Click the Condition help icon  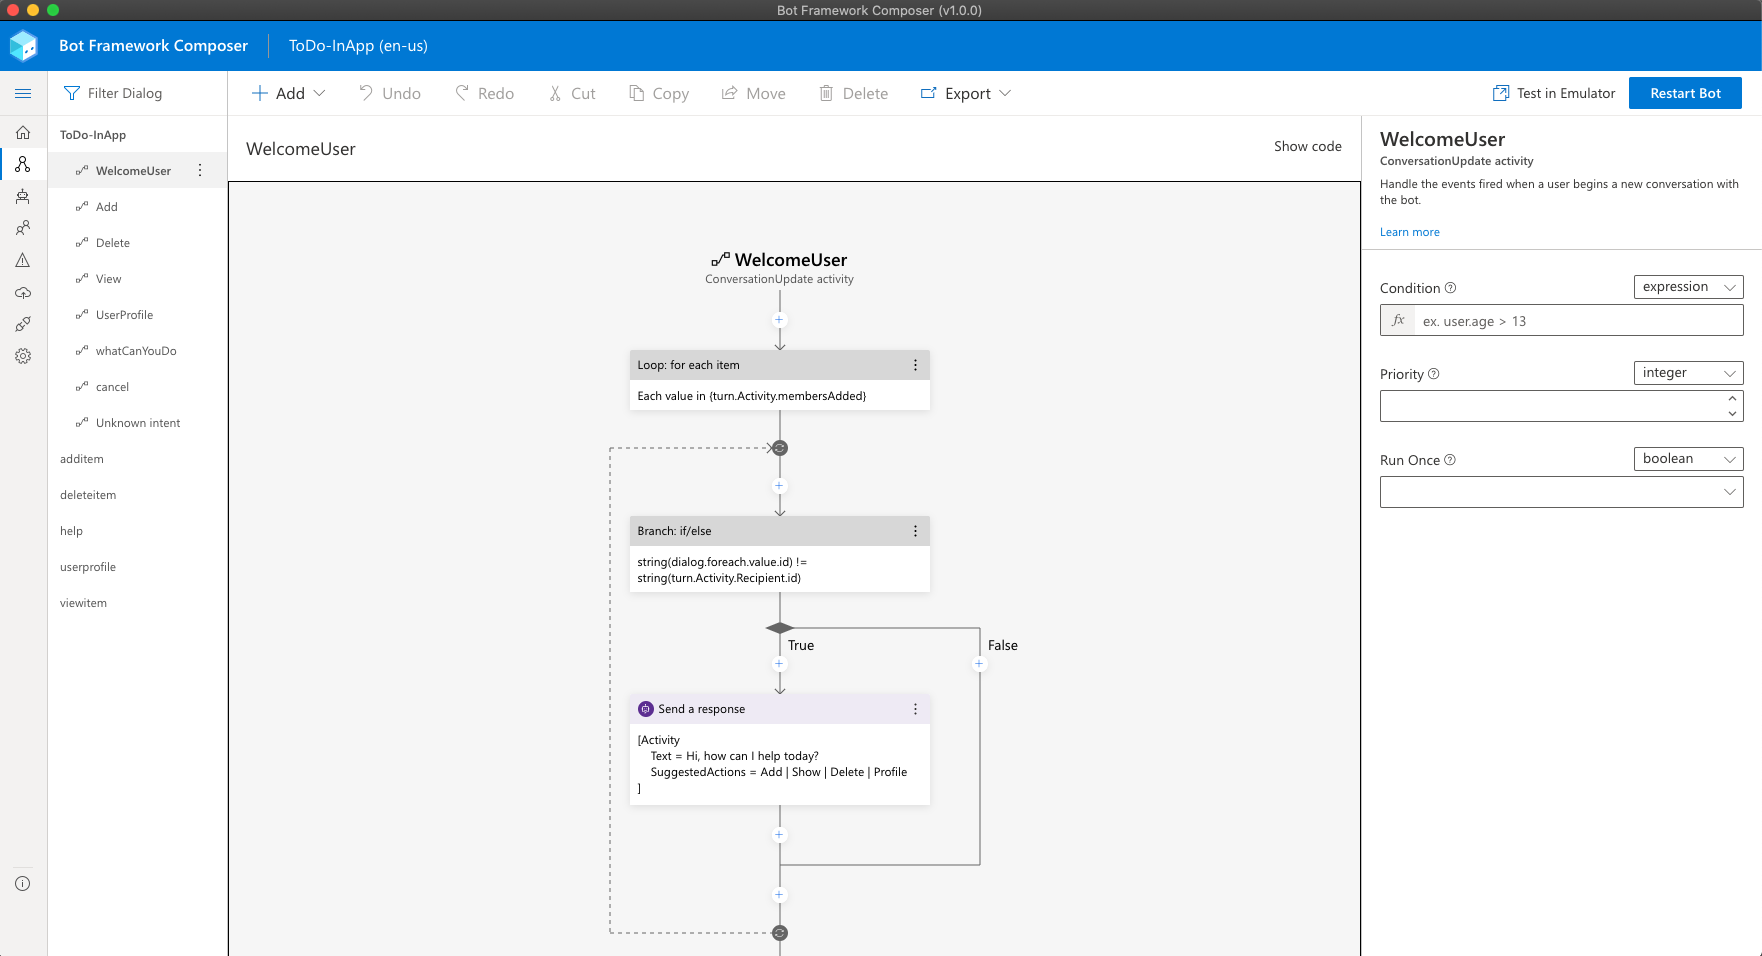1451,288
